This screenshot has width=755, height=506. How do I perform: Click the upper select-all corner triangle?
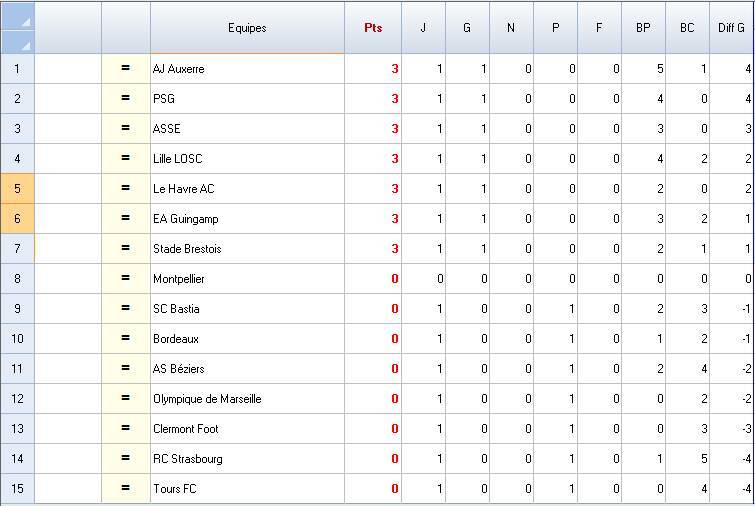(25, 20)
